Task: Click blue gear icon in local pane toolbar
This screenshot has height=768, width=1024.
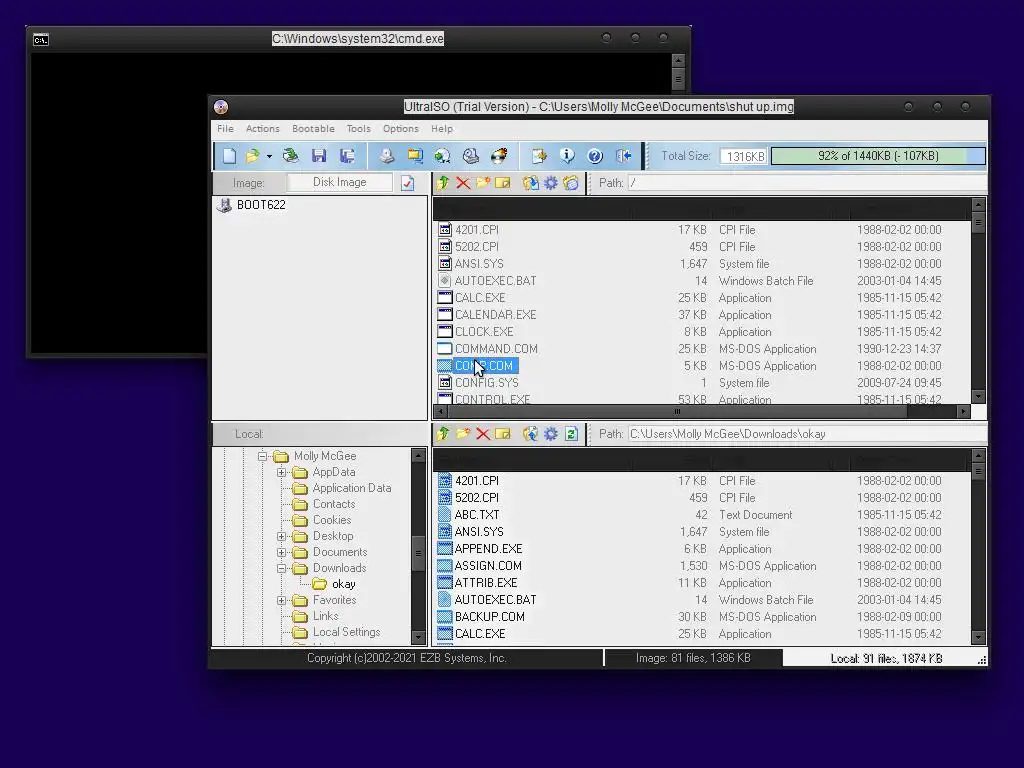Action: (551, 434)
